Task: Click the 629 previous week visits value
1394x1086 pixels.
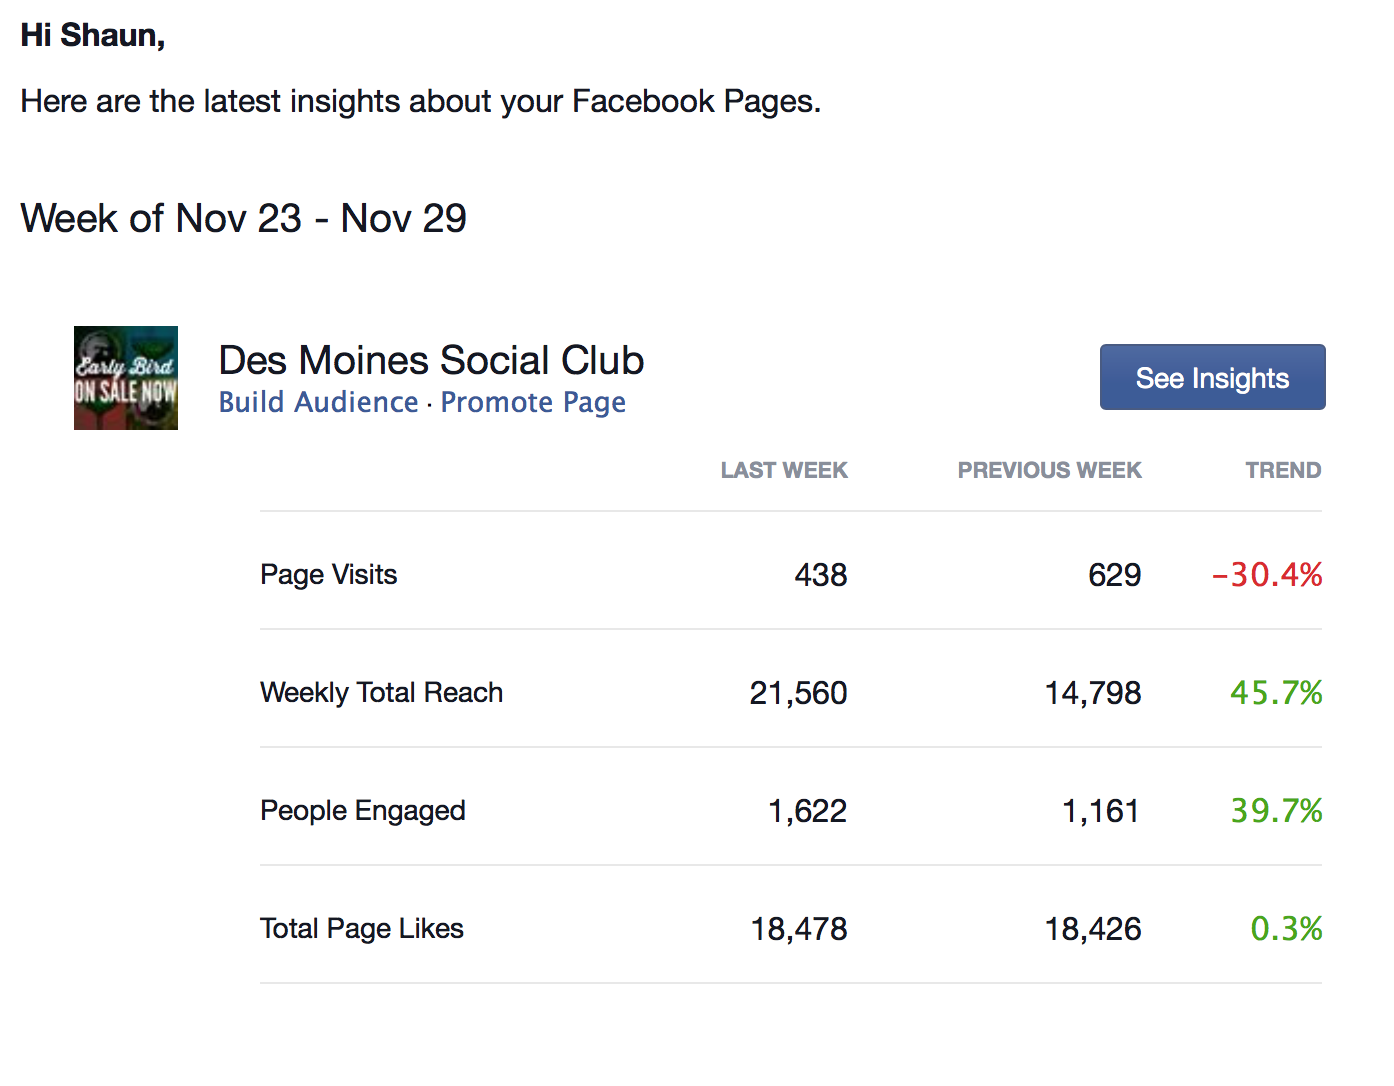Action: [1114, 575]
